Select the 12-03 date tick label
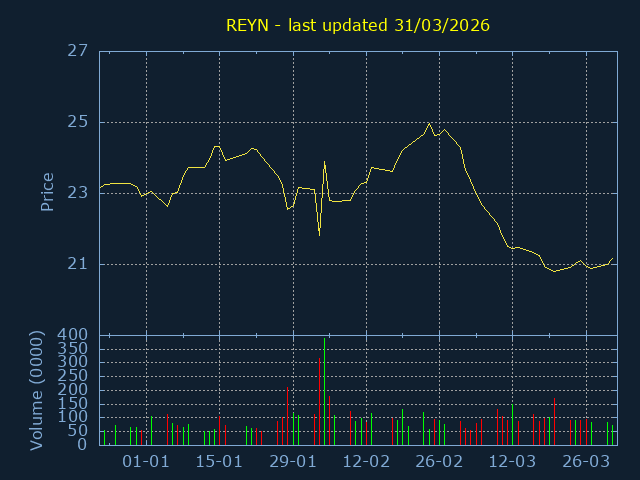This screenshot has width=640, height=480. [513, 462]
